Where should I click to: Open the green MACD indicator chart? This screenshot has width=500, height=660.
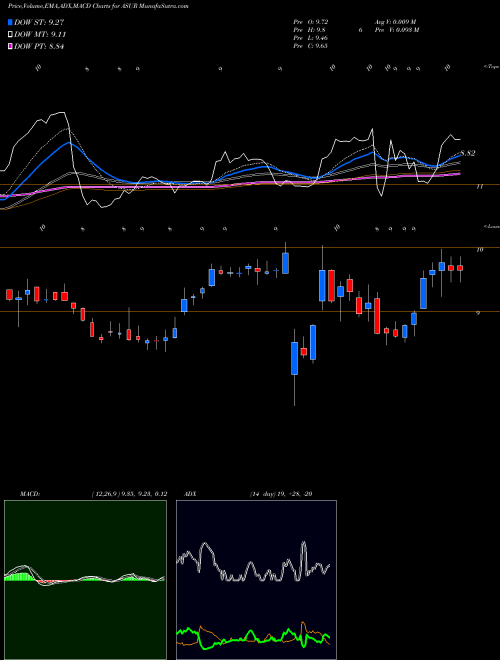(85, 580)
